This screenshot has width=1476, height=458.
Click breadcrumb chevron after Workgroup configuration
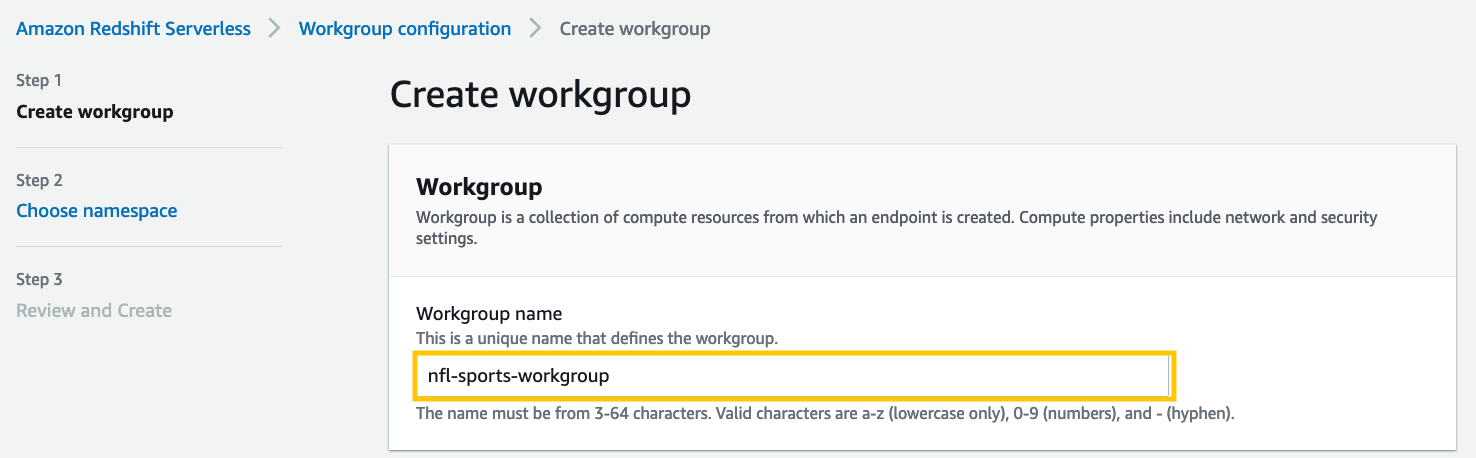[x=536, y=29]
